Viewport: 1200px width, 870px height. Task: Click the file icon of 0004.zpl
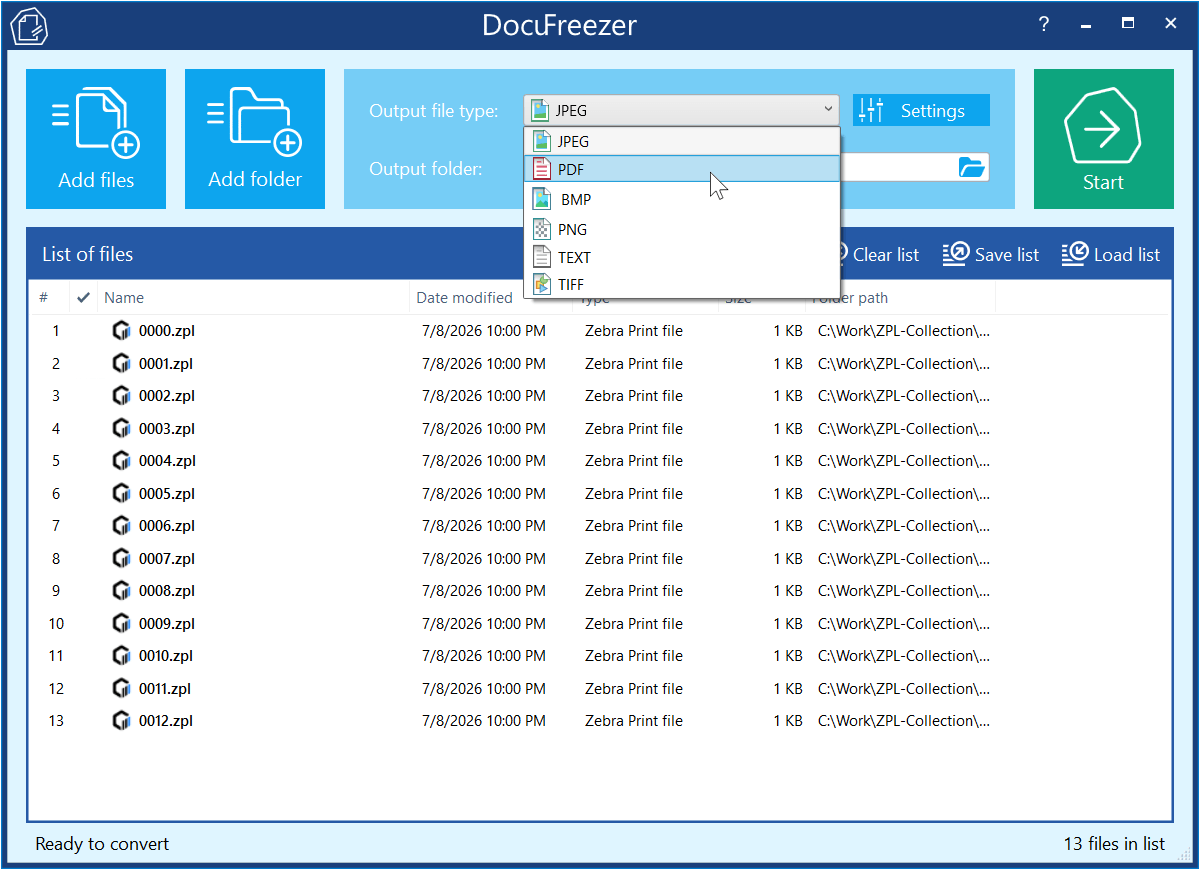click(122, 460)
